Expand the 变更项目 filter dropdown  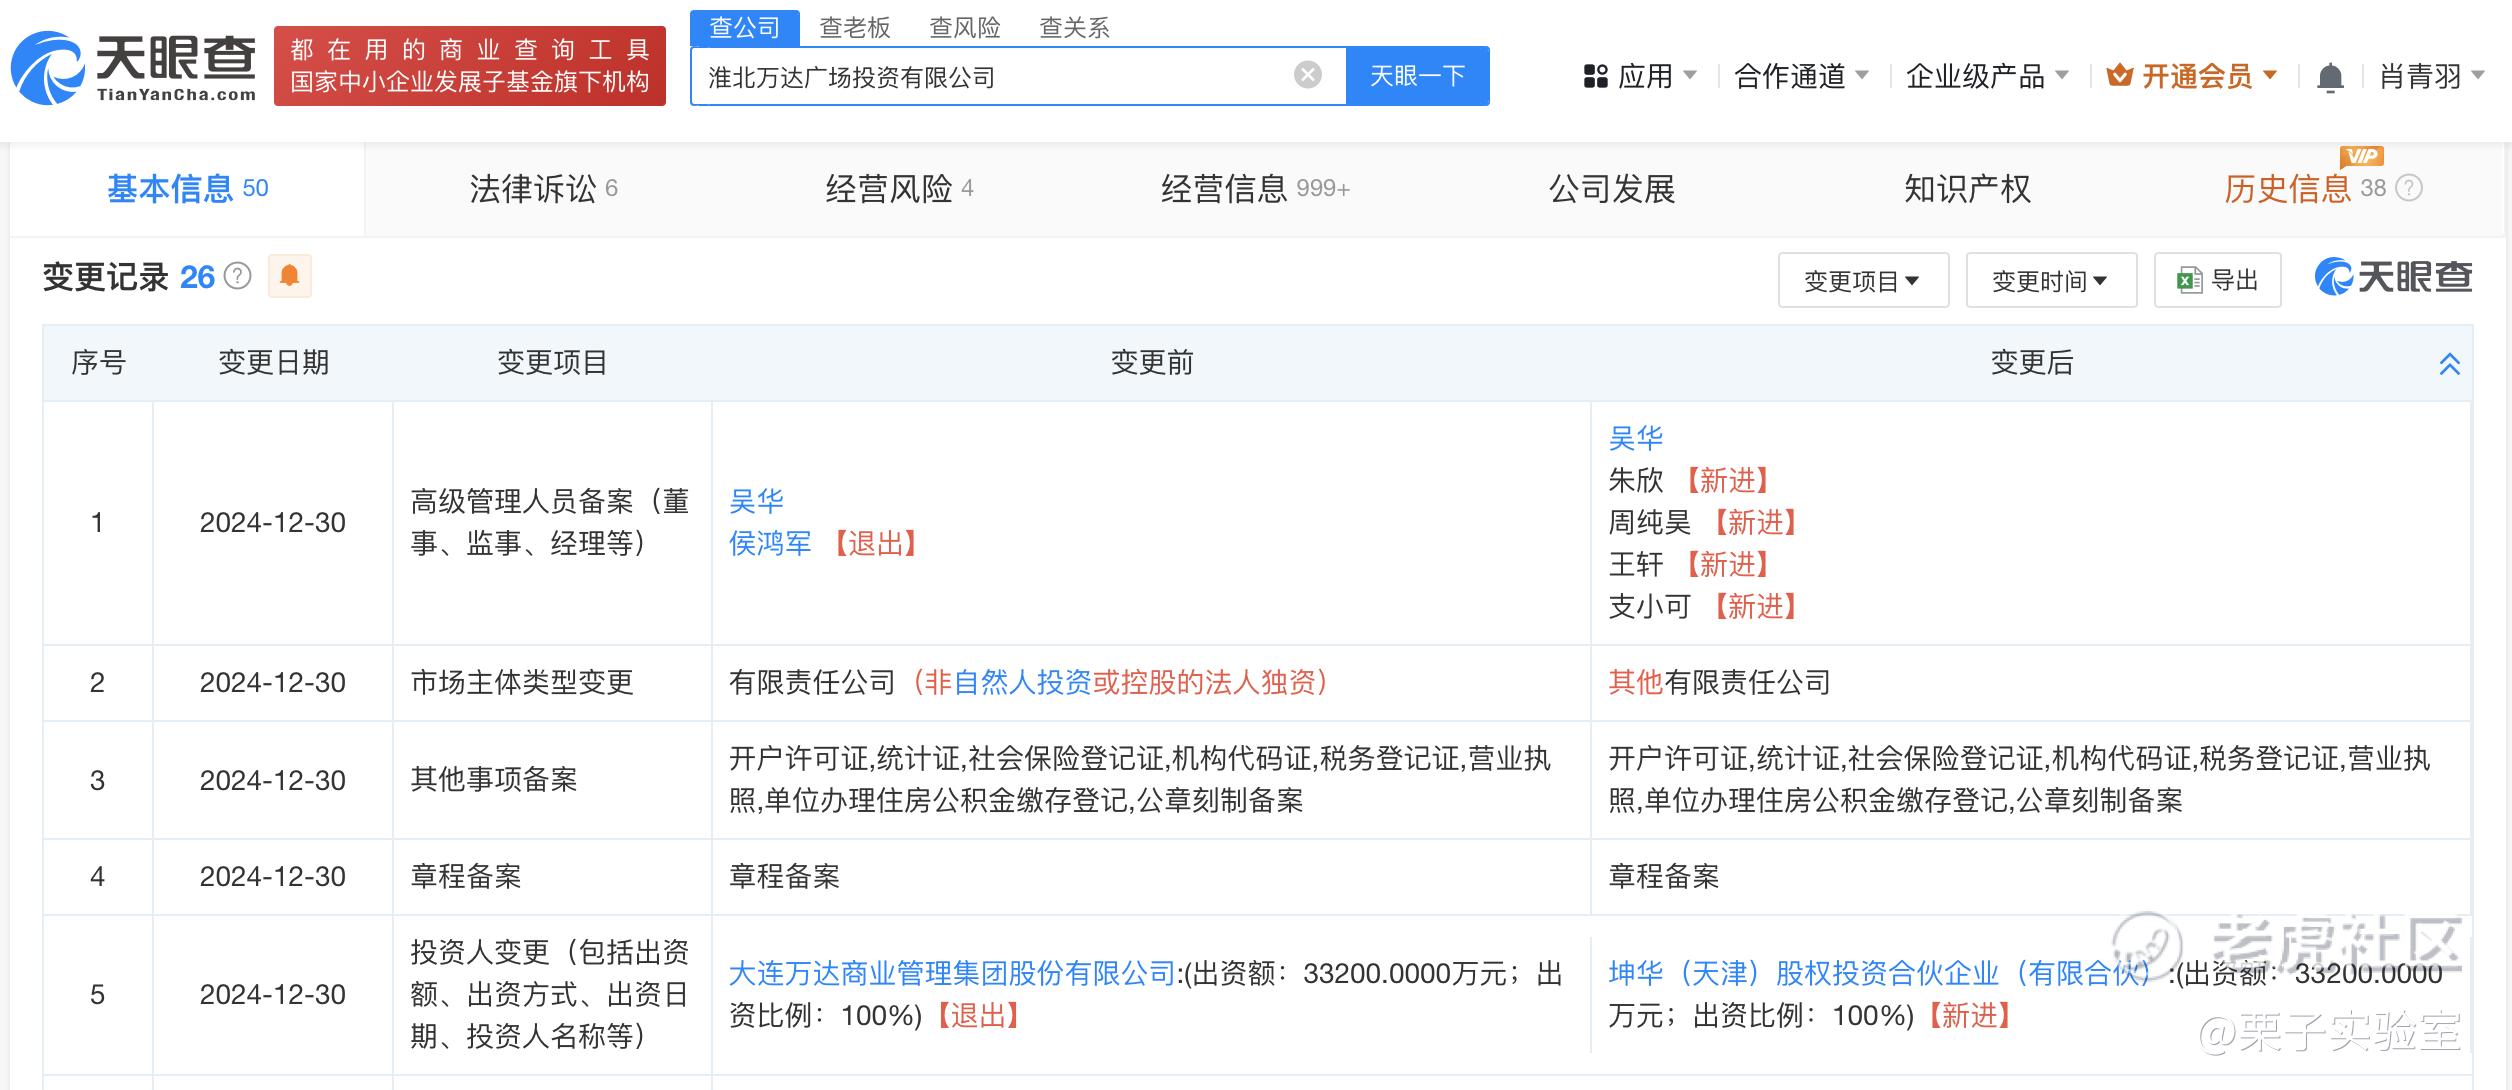(1862, 281)
